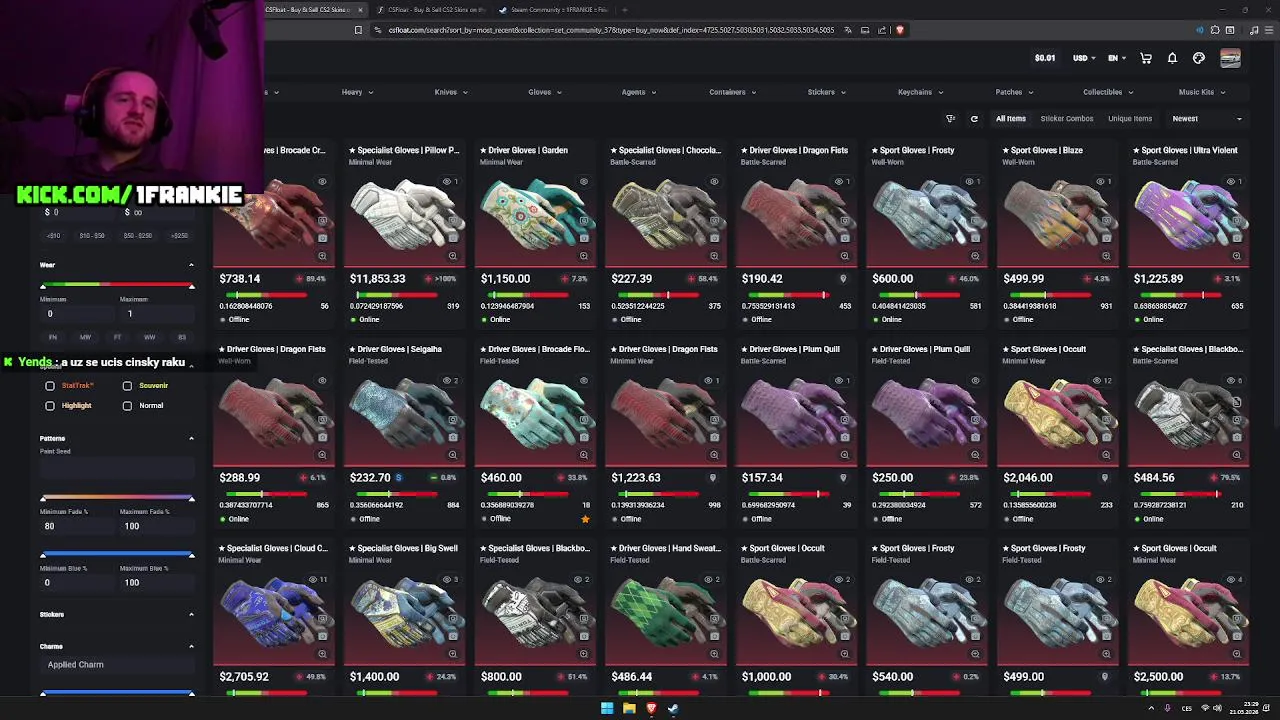This screenshot has width=1280, height=720.
Task: Toggle the WW wear filter
Action: coord(149,337)
